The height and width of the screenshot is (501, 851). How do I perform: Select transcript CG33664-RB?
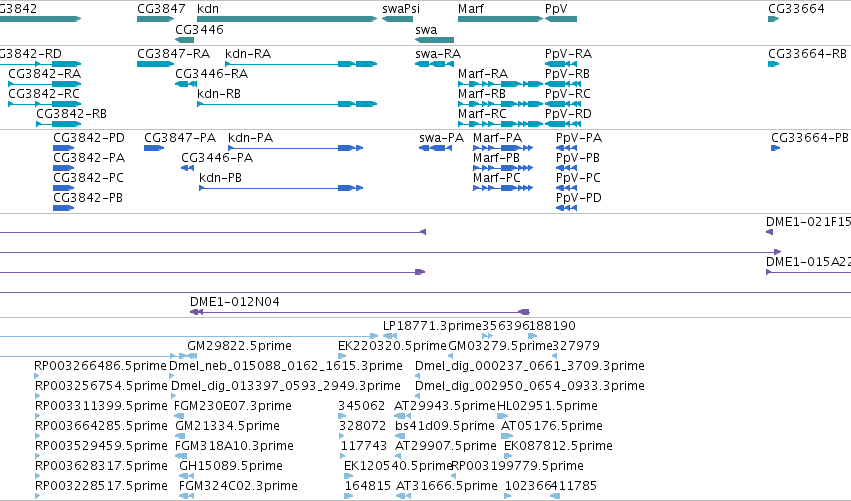pyautogui.click(x=807, y=54)
